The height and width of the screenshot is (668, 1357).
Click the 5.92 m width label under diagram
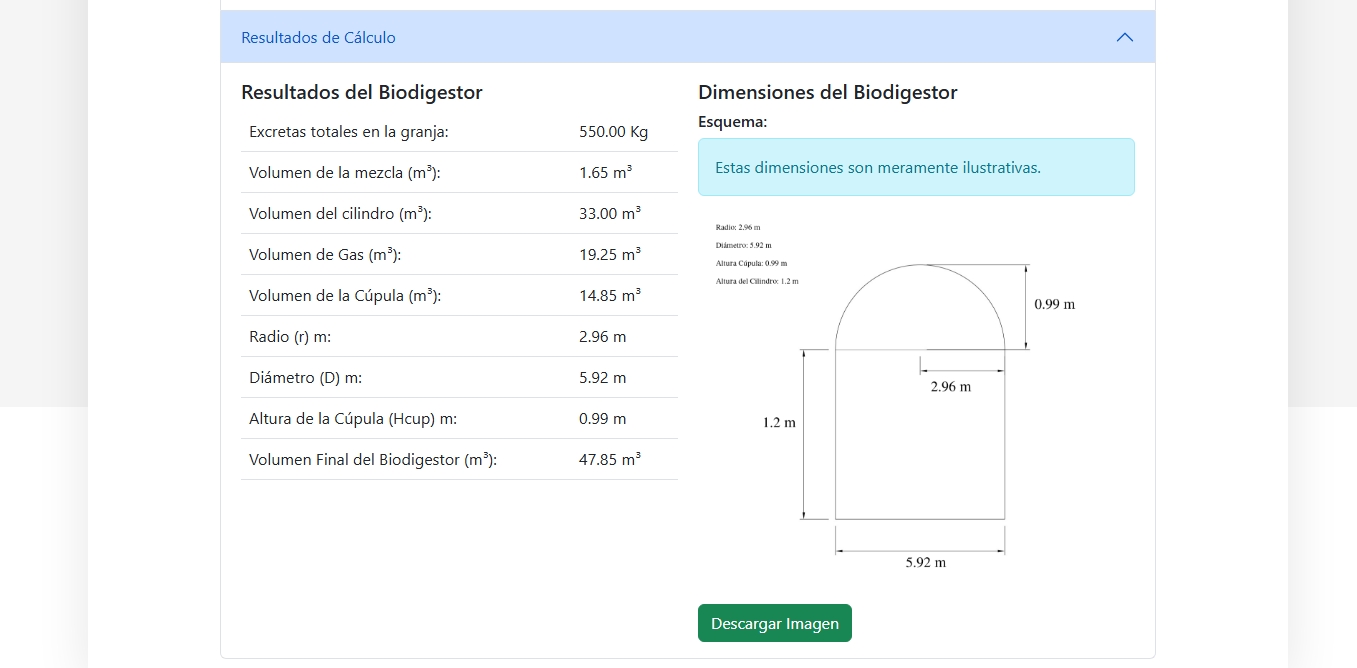coord(925,563)
